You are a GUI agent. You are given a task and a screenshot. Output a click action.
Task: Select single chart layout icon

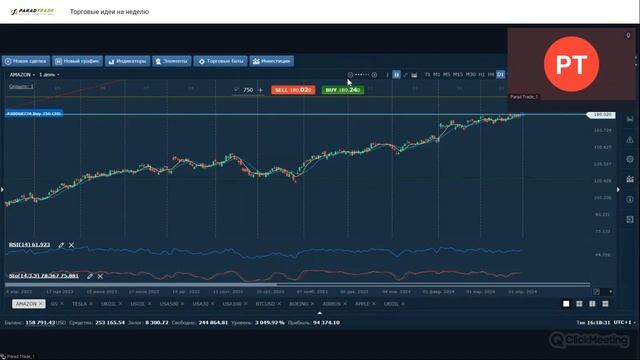pos(566,304)
